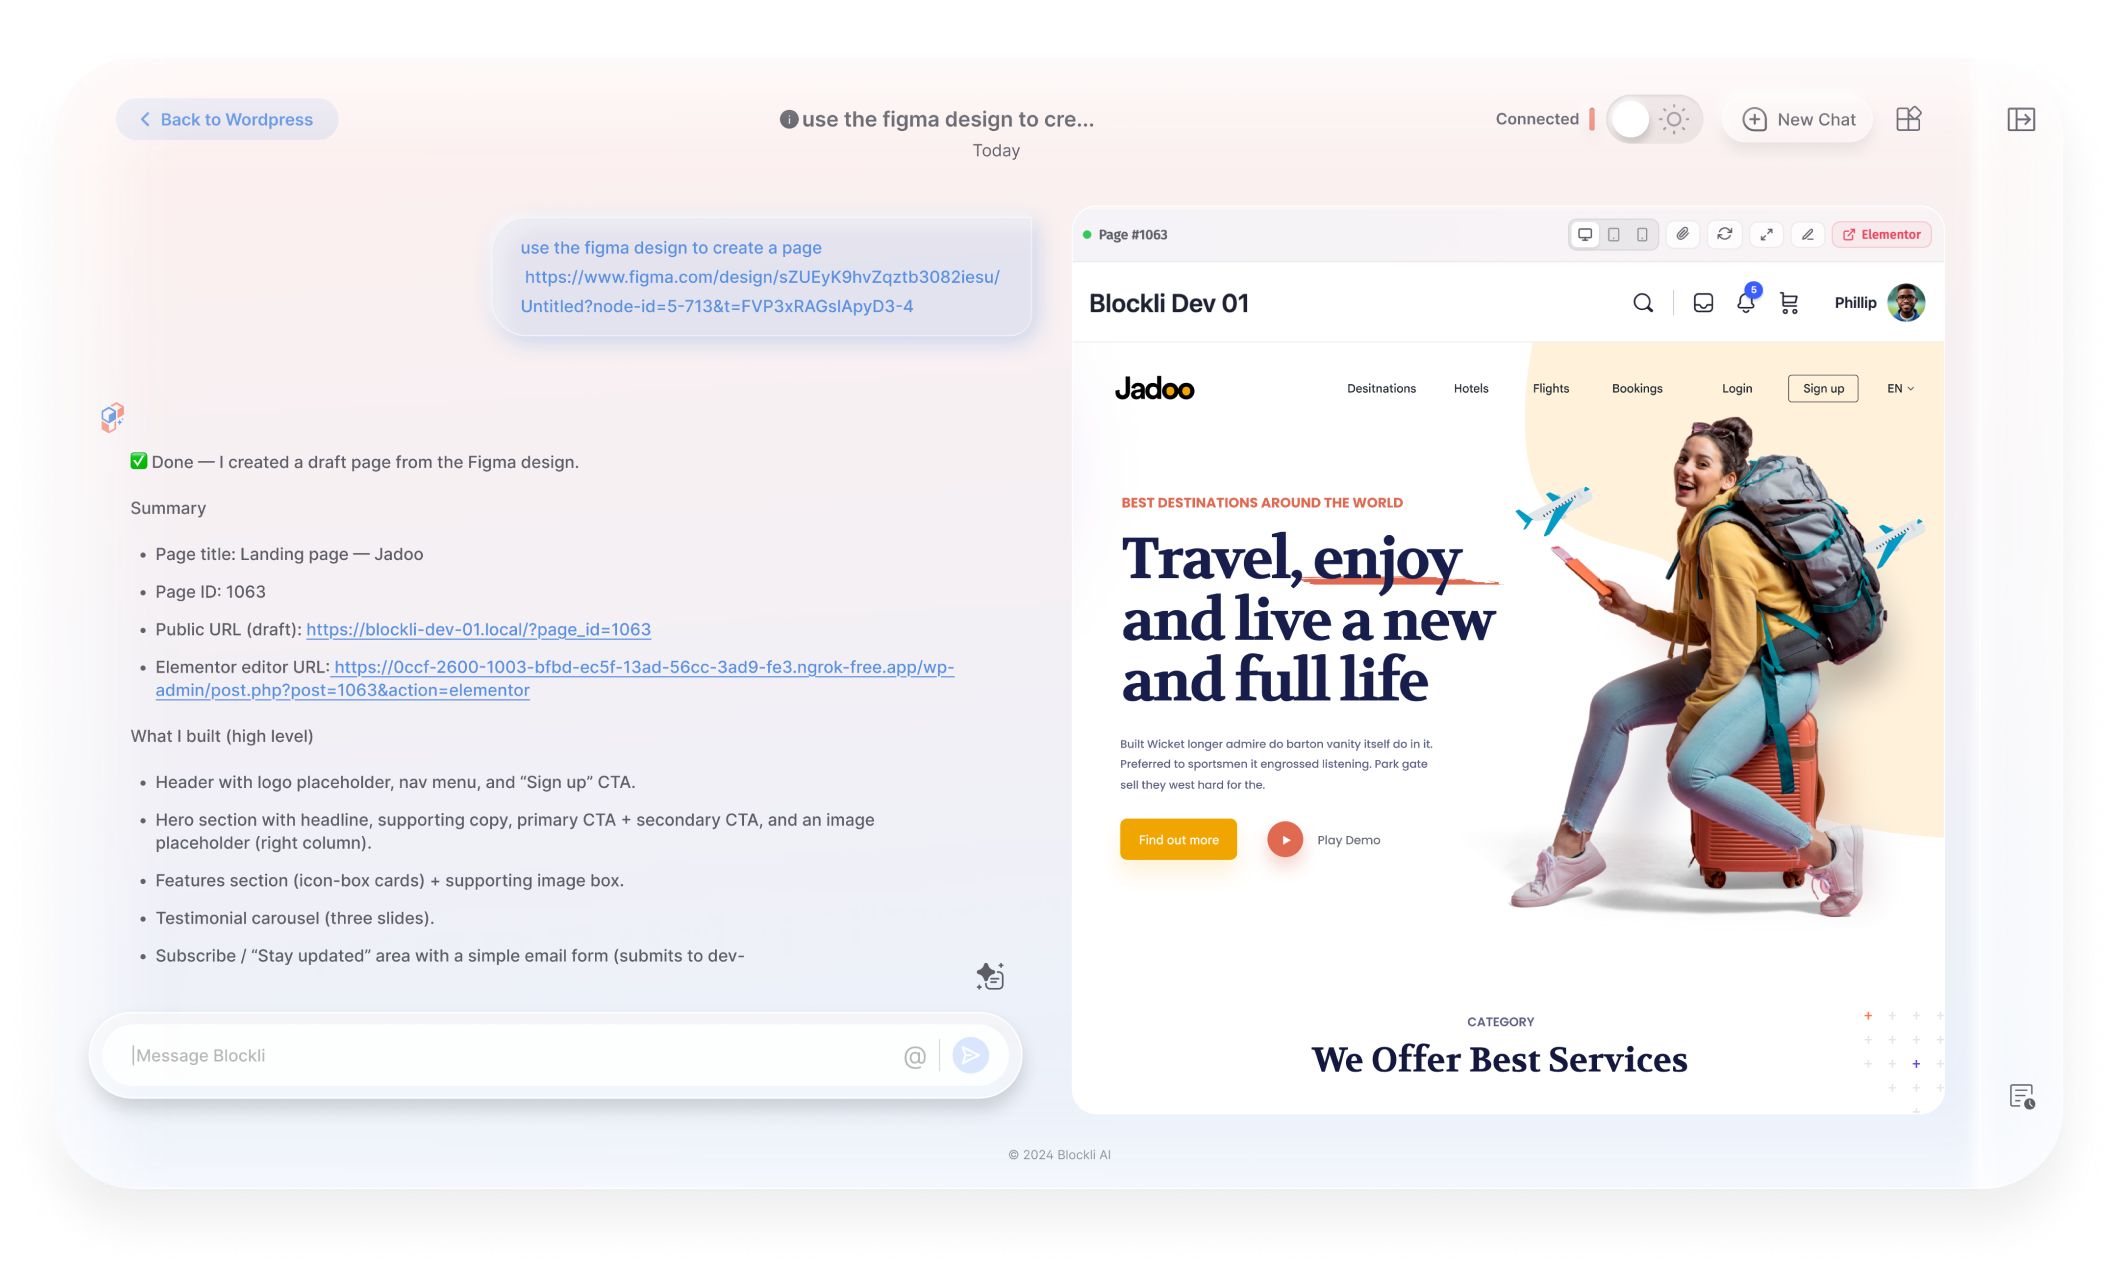
Task: Send the message with the arrow button
Action: (x=970, y=1056)
